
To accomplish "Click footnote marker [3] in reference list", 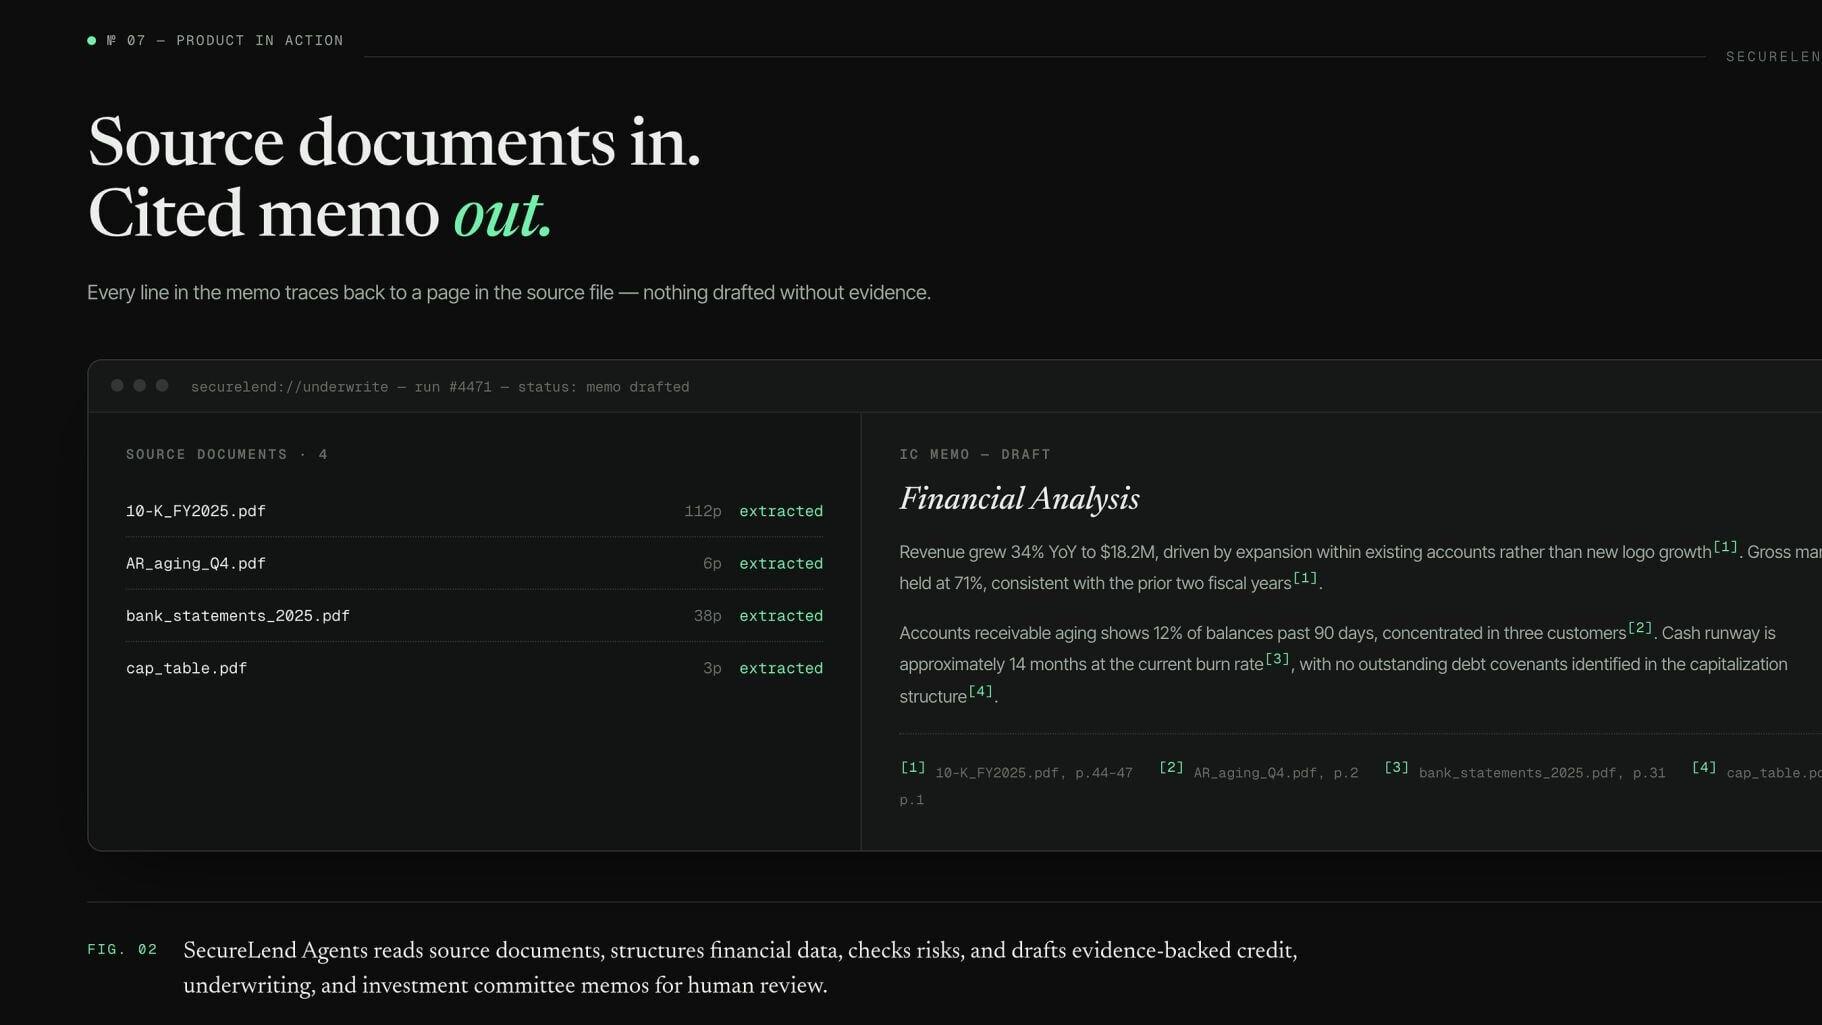I will click(x=1396, y=768).
